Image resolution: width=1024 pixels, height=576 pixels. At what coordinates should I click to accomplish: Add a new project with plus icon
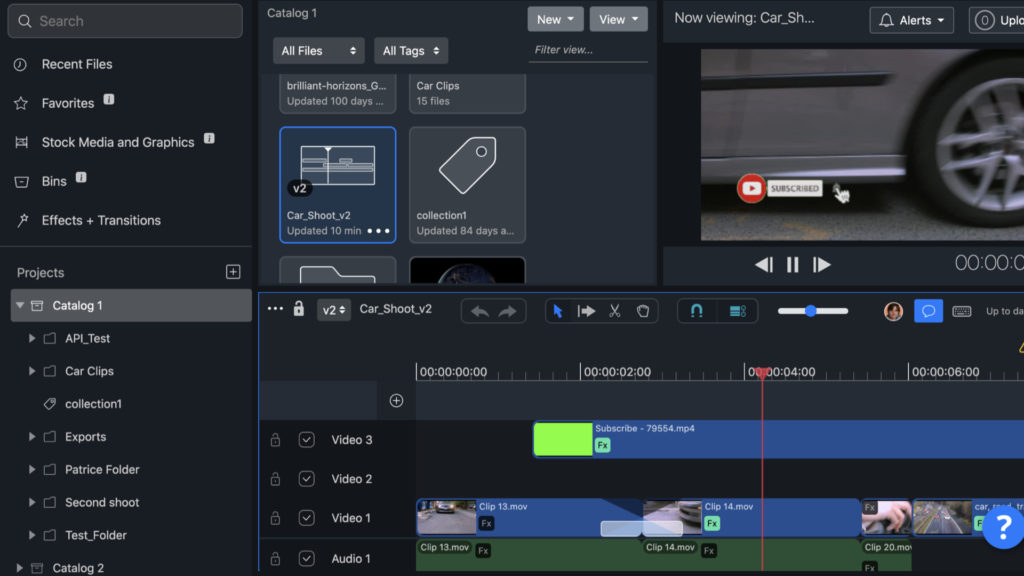pos(233,272)
